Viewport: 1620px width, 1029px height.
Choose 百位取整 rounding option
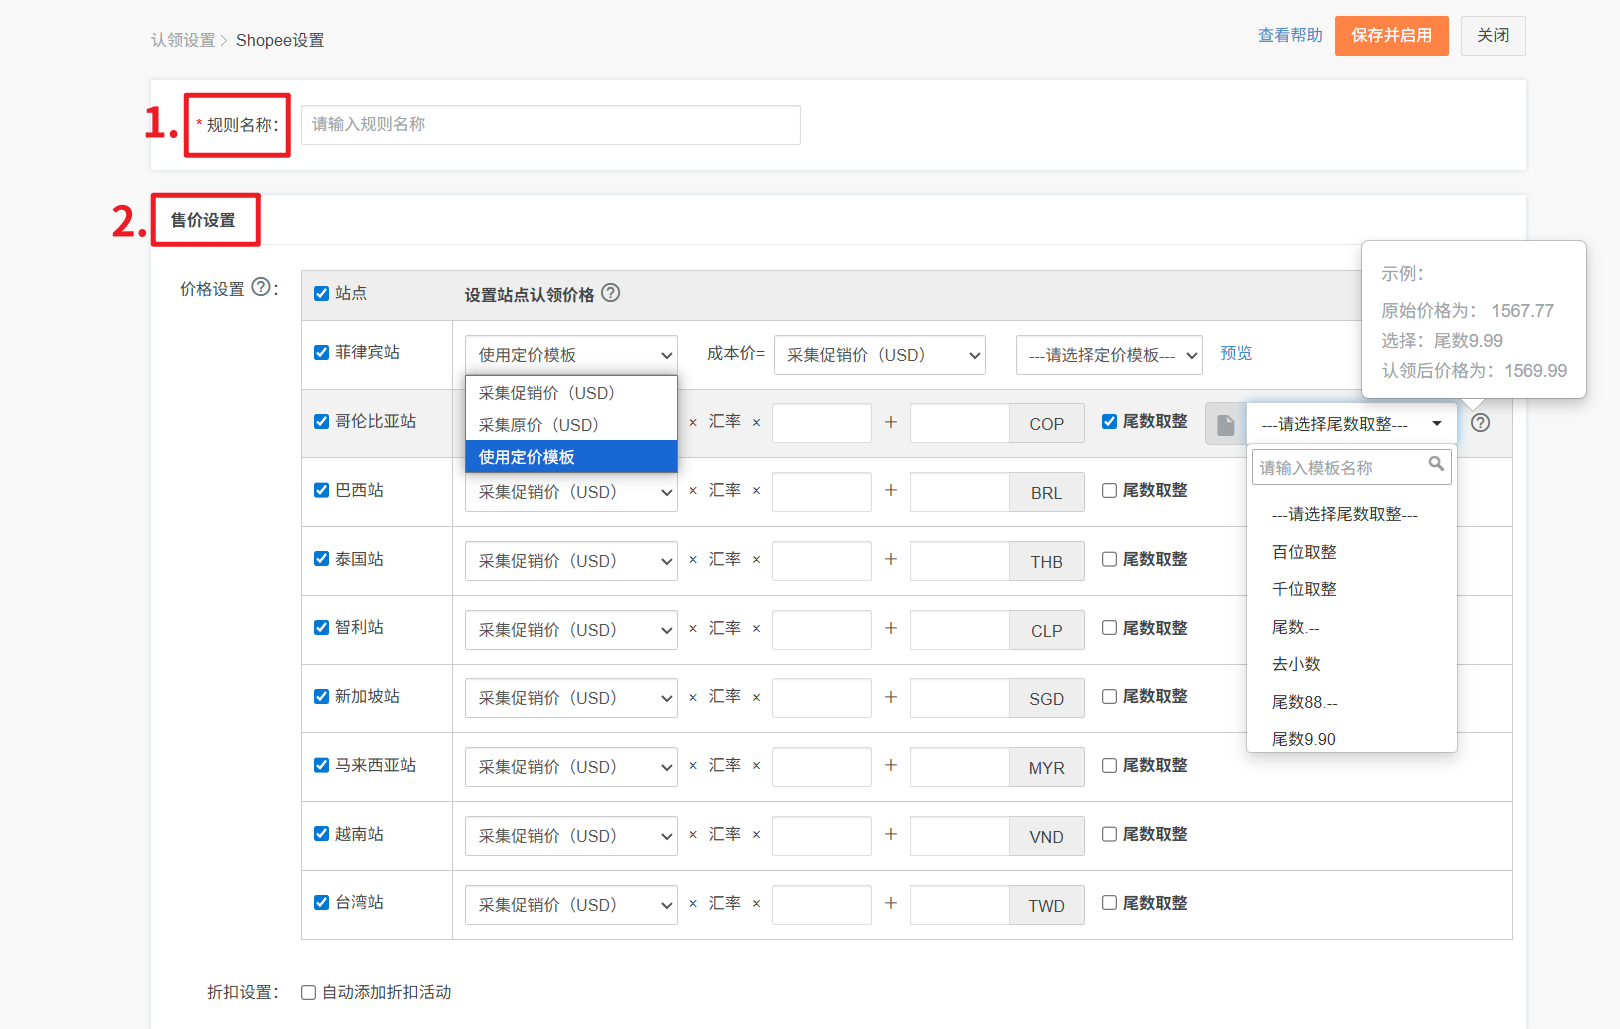tap(1304, 552)
